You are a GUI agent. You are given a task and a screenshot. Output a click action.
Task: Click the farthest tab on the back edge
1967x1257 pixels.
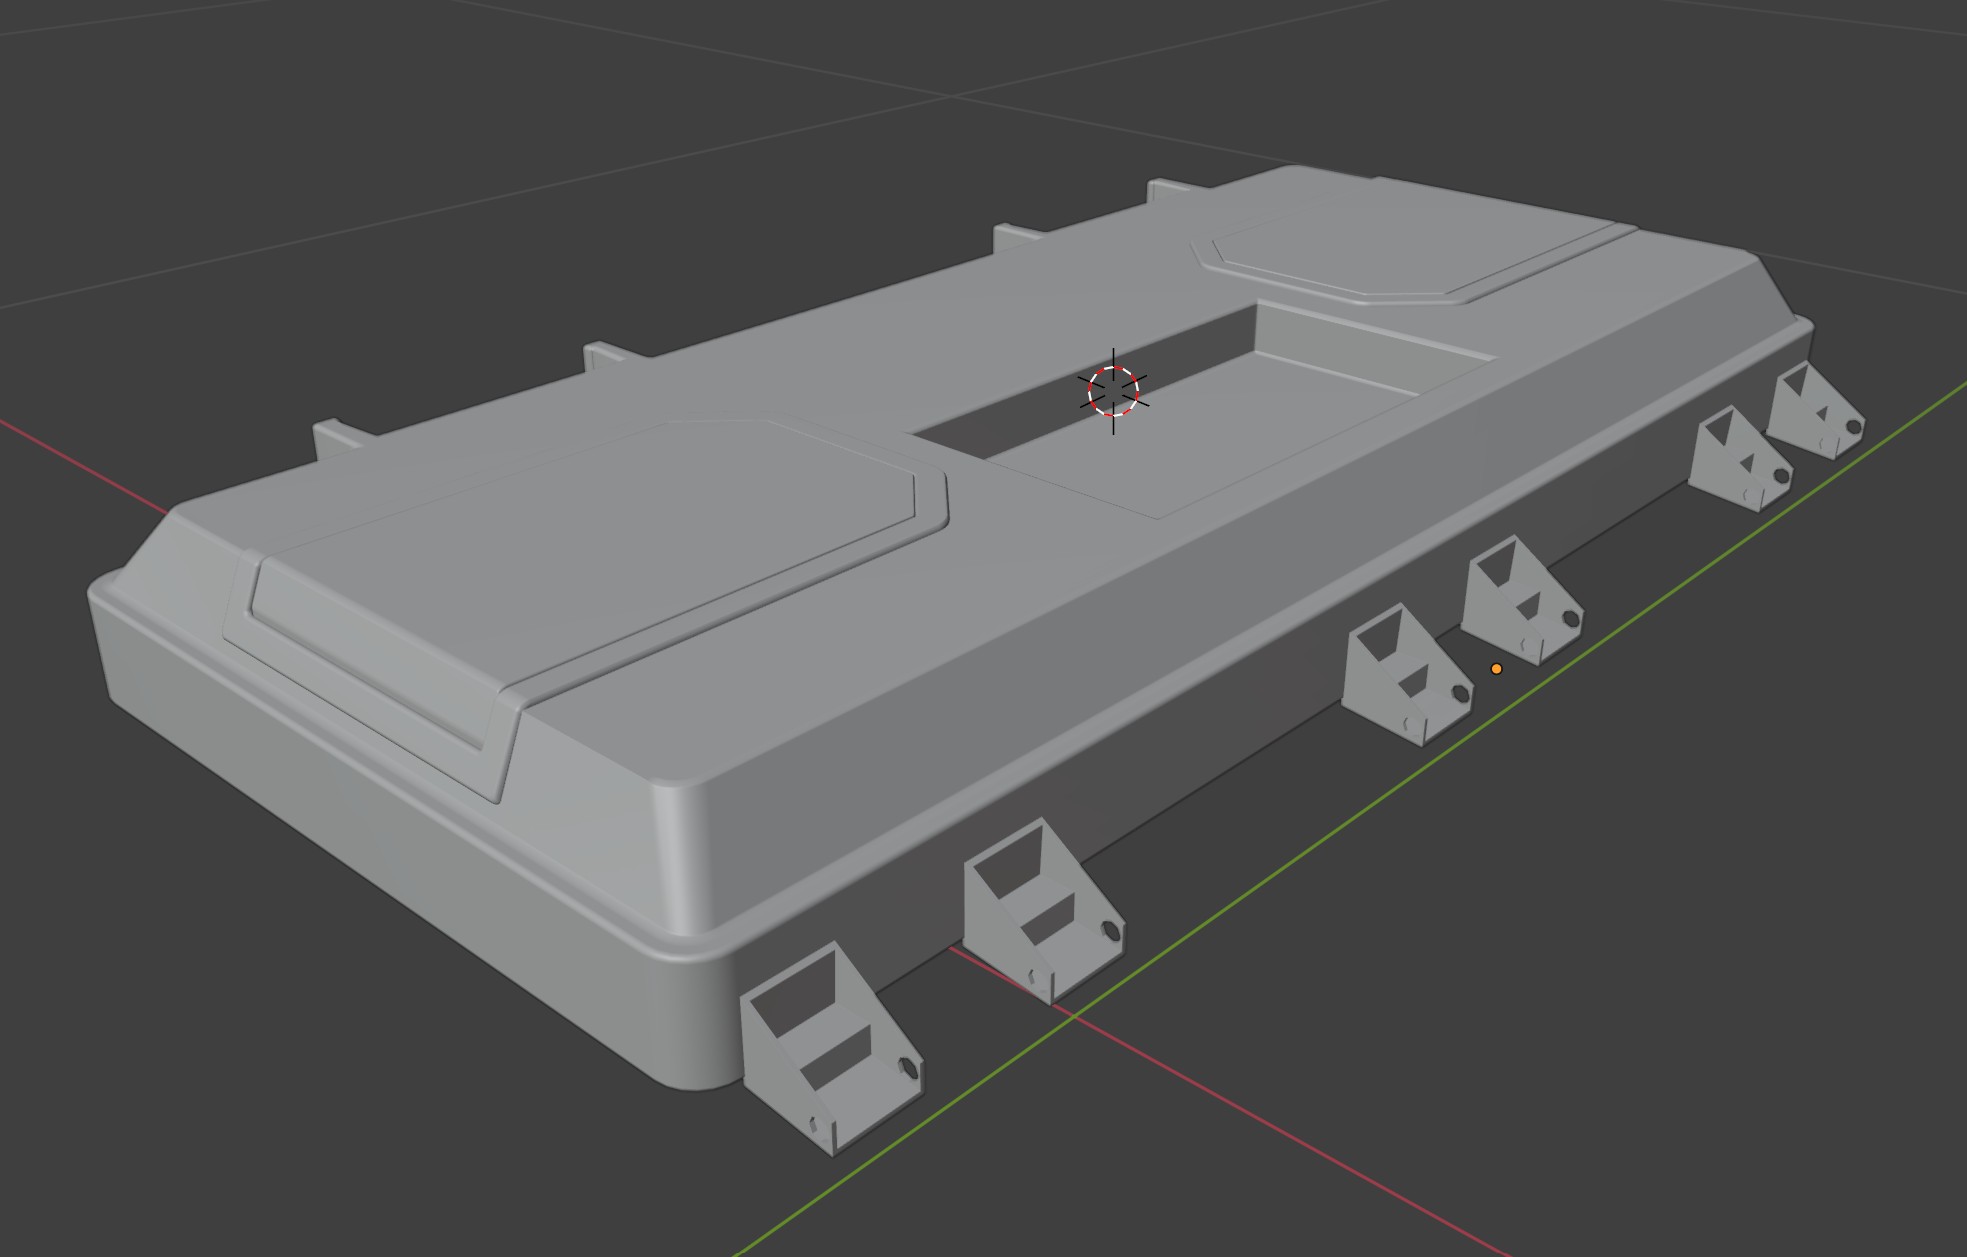pyautogui.click(x=1165, y=189)
